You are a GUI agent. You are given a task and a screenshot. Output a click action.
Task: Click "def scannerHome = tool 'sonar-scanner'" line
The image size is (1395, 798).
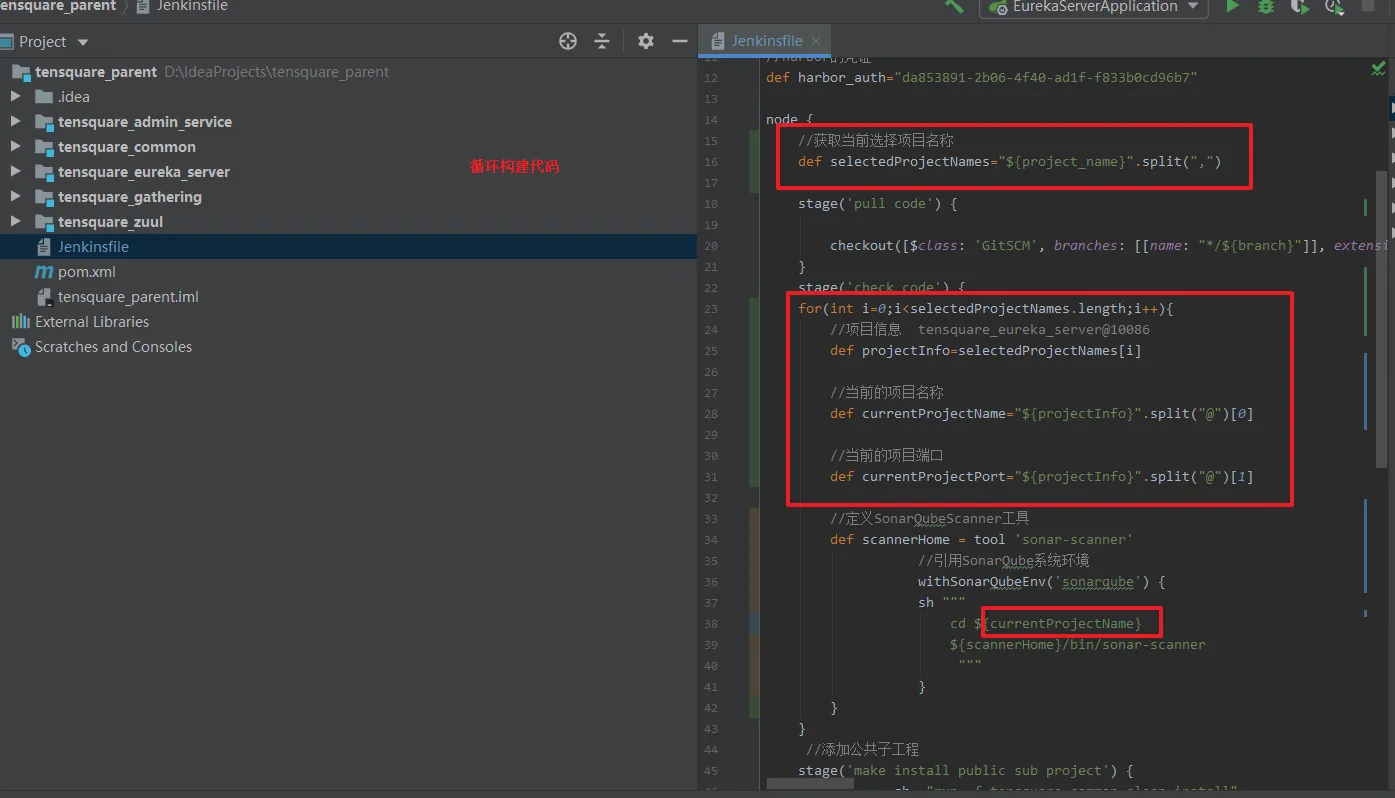[982, 540]
